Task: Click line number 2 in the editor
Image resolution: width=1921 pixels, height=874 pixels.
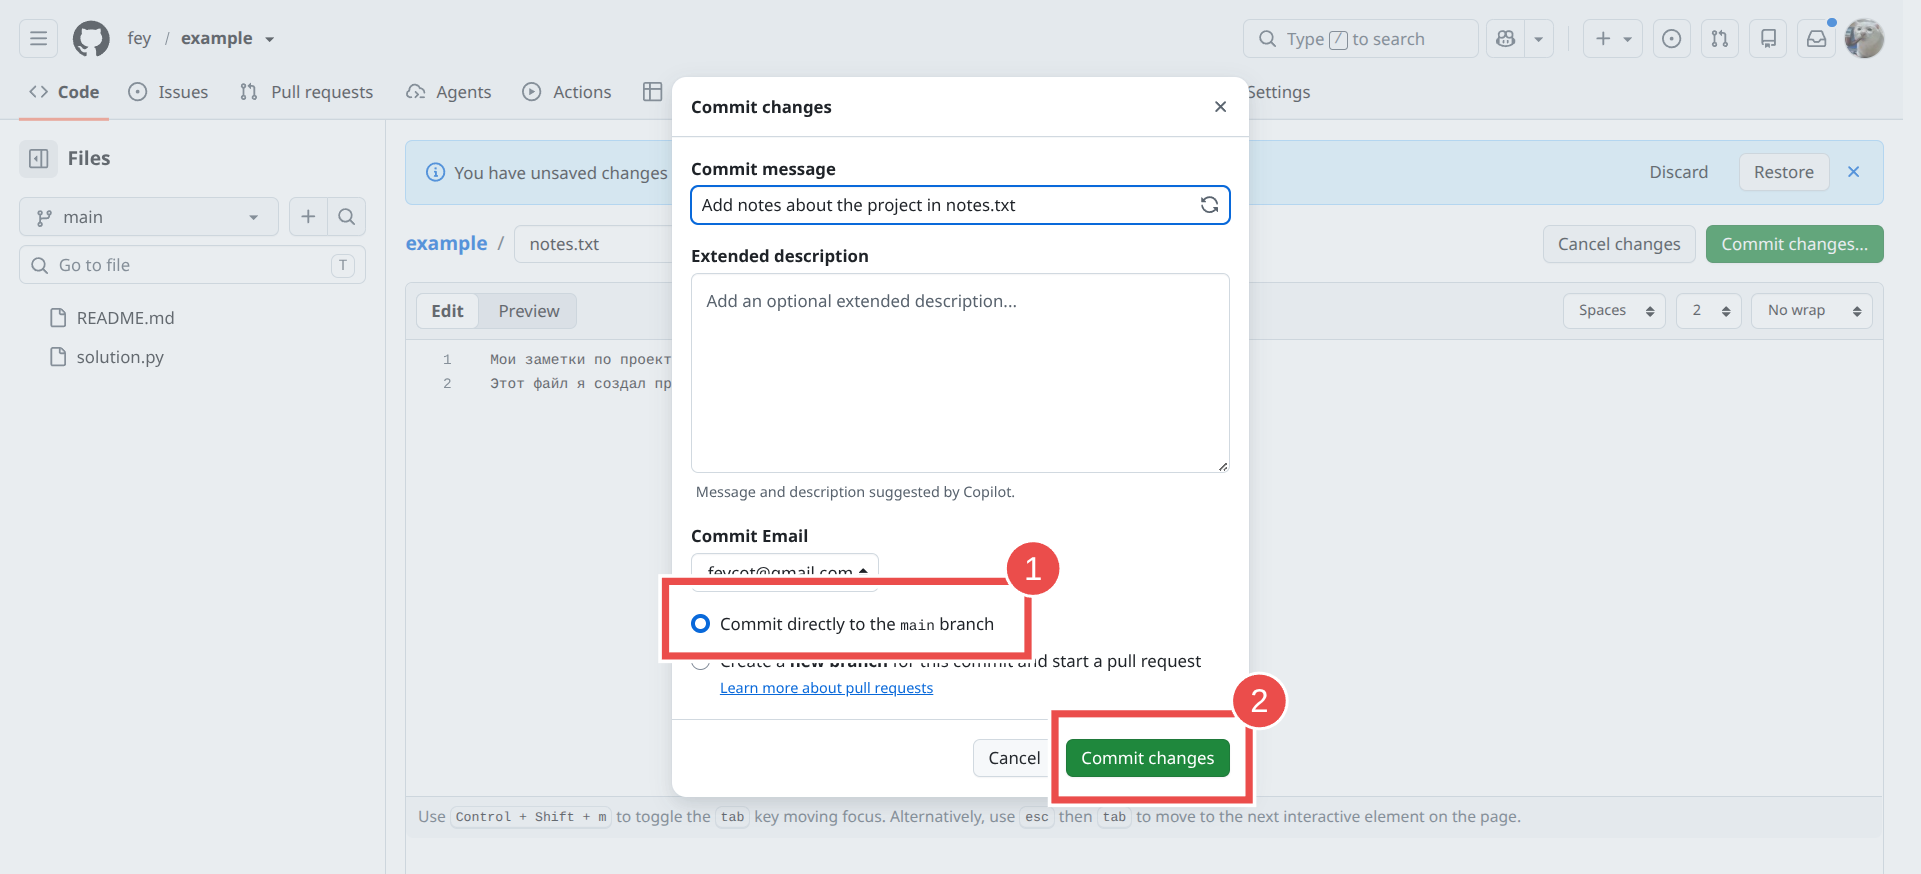Action: click(447, 384)
